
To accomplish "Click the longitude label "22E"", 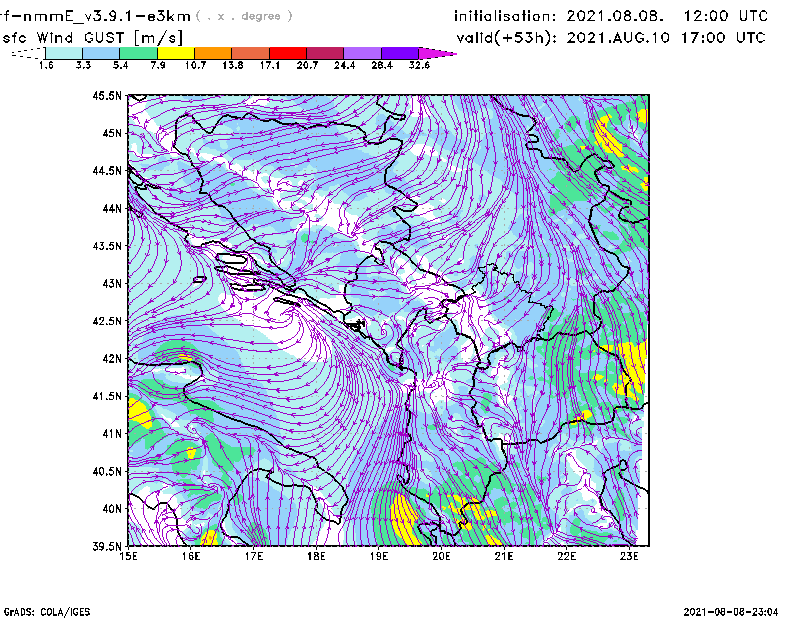I will click(x=567, y=556).
